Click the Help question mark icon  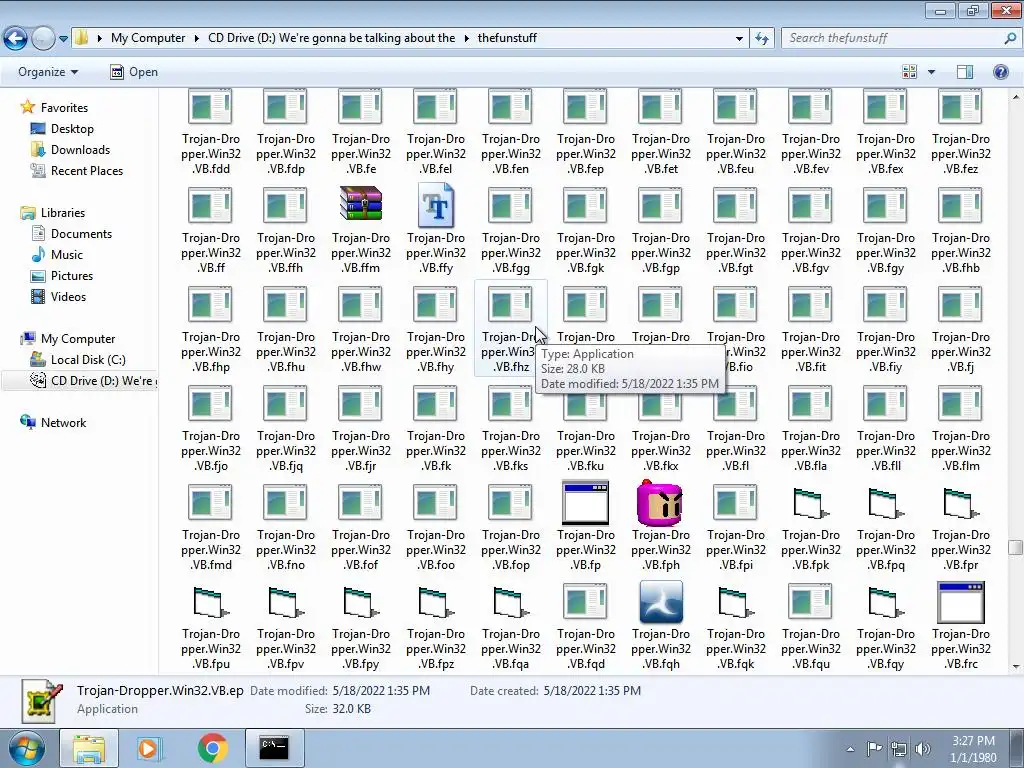[x=1000, y=72]
